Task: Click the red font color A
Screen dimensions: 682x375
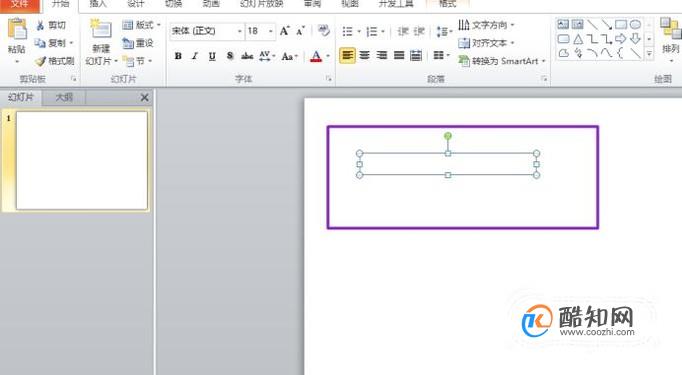Action: 316,56
